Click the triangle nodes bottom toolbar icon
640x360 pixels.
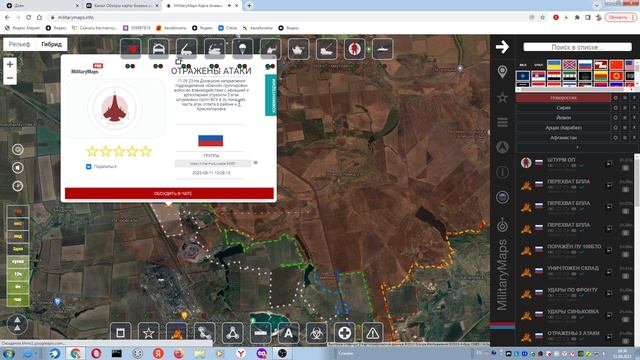pyautogui.click(x=232, y=333)
